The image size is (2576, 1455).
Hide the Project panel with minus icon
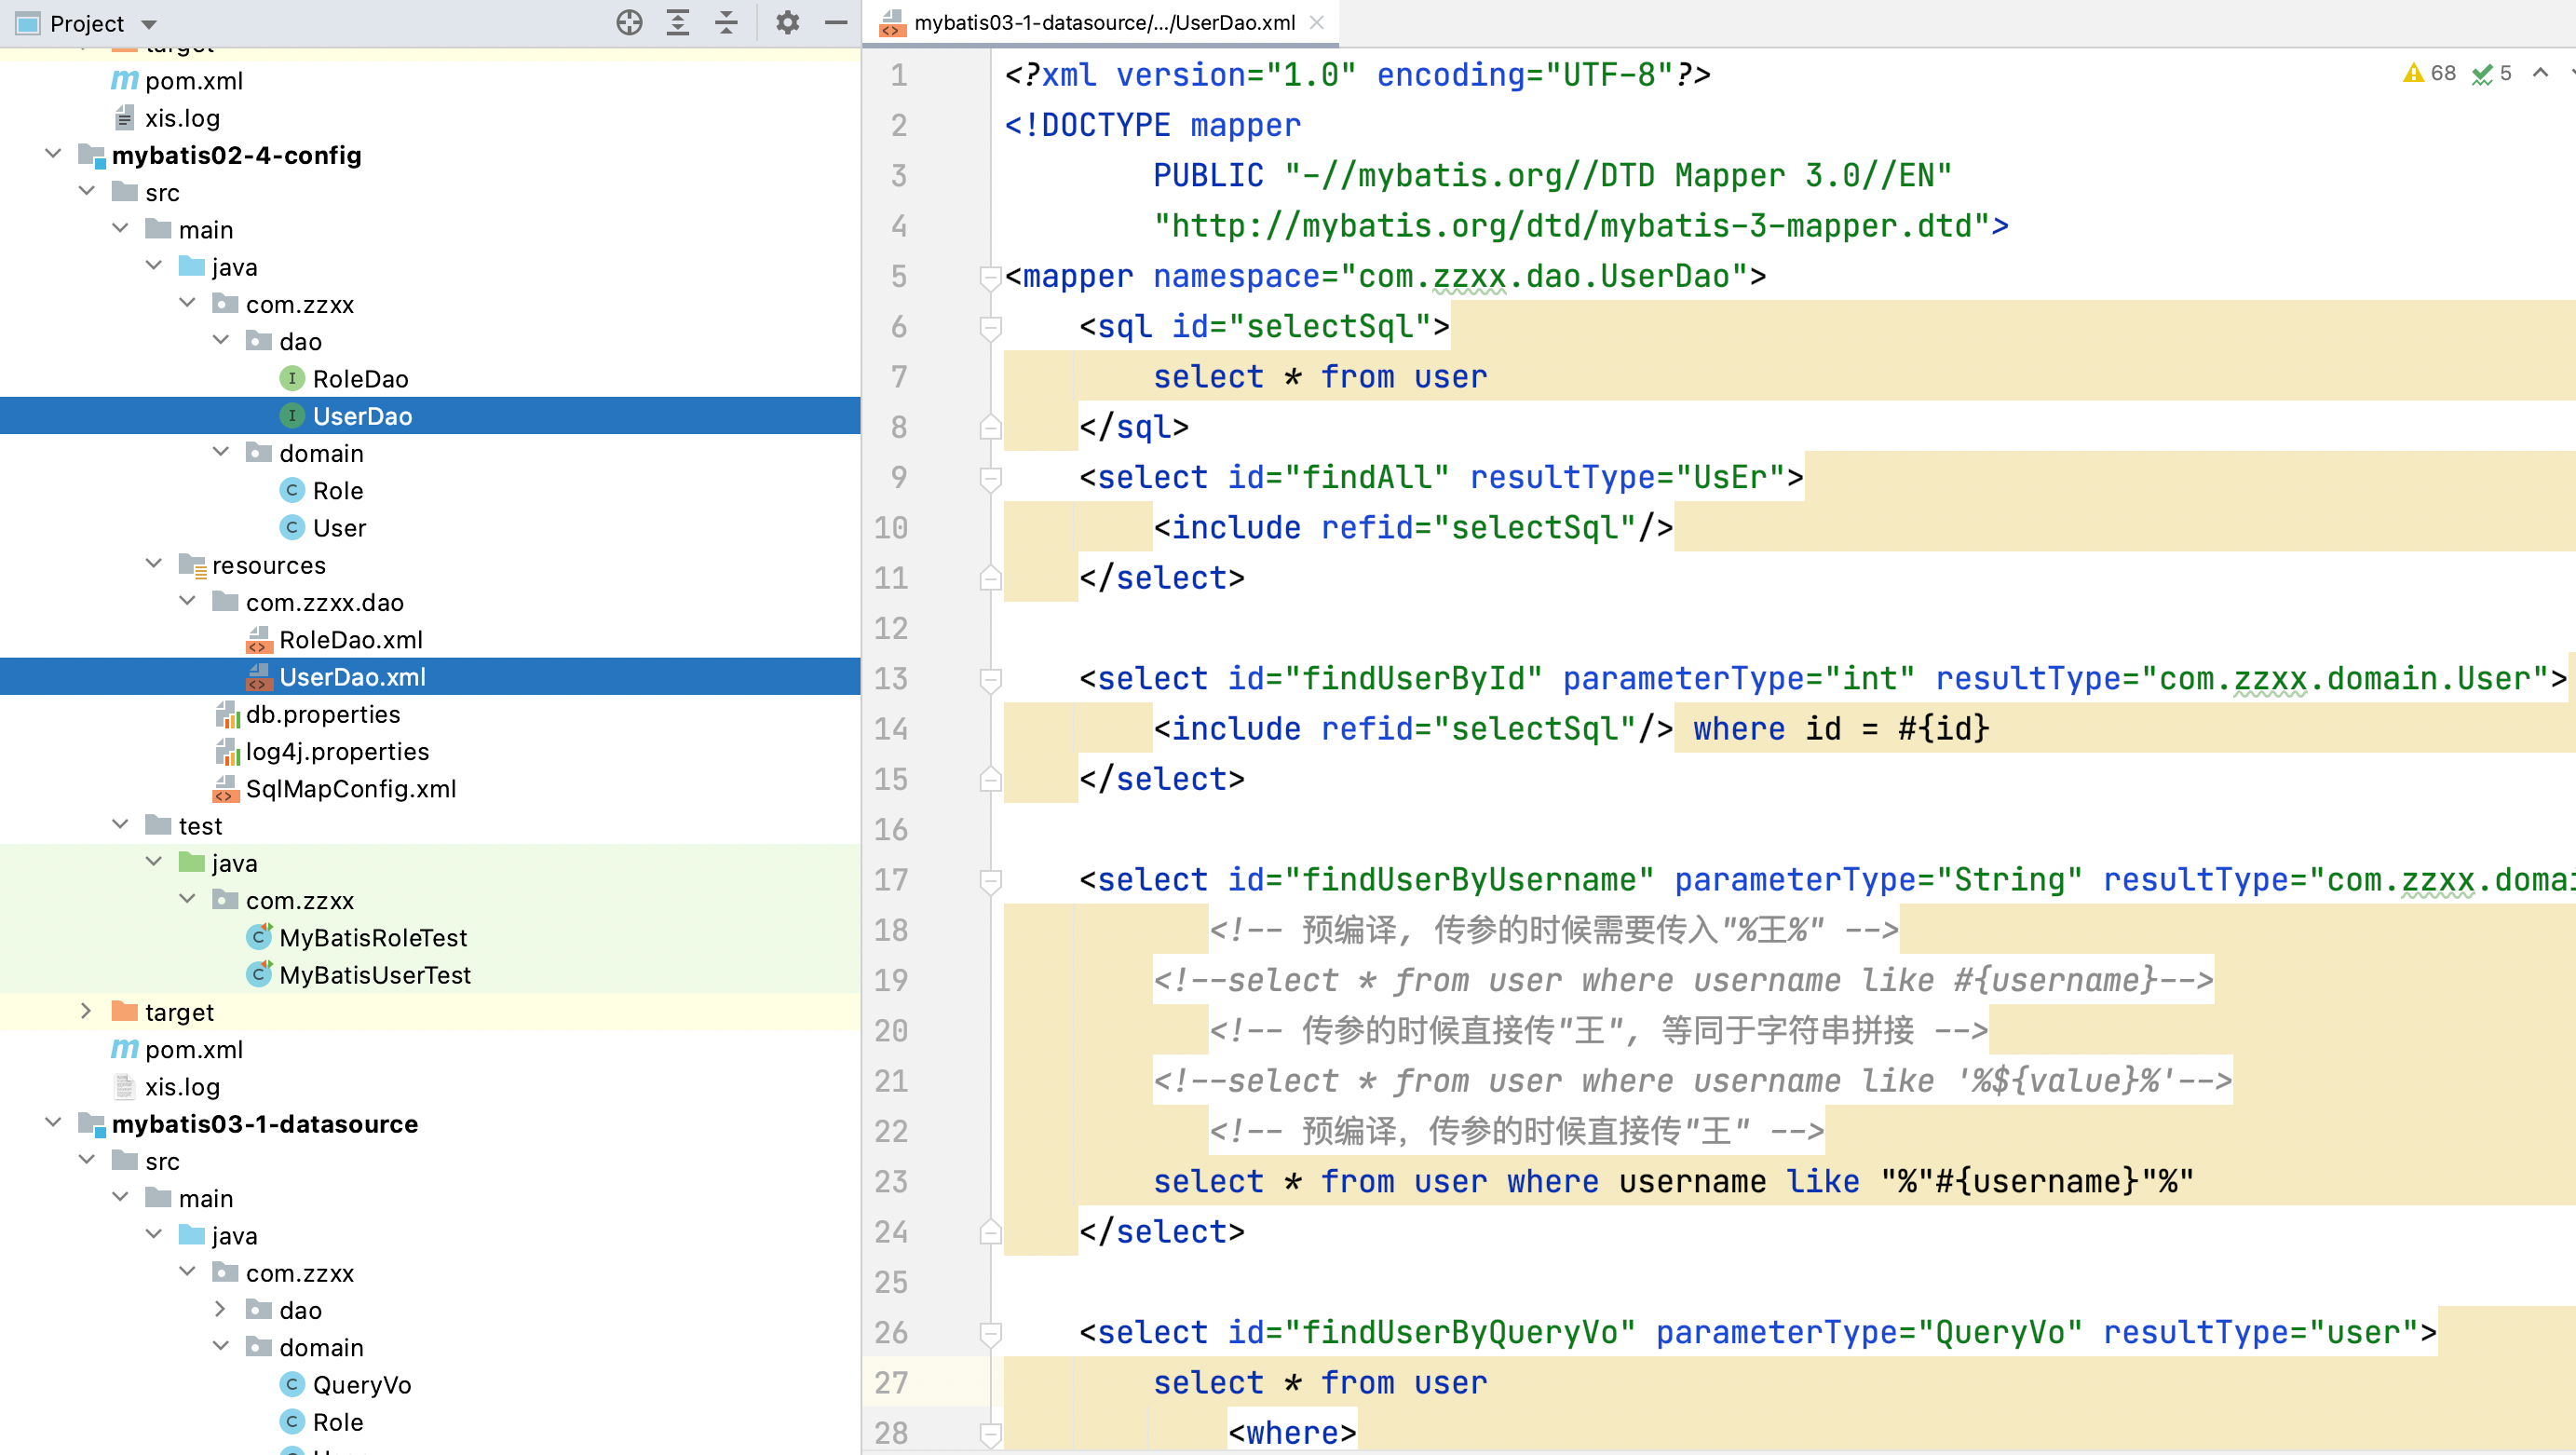[x=836, y=23]
